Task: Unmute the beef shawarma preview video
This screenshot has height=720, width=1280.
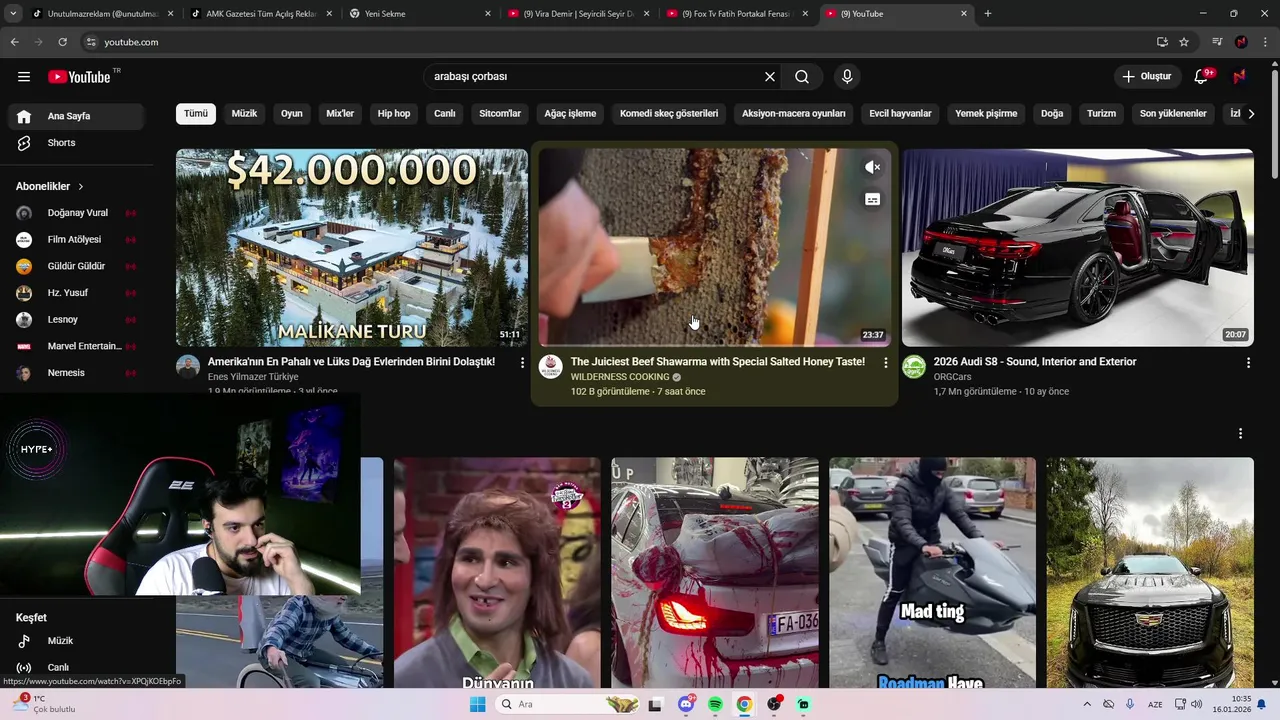Action: [872, 167]
